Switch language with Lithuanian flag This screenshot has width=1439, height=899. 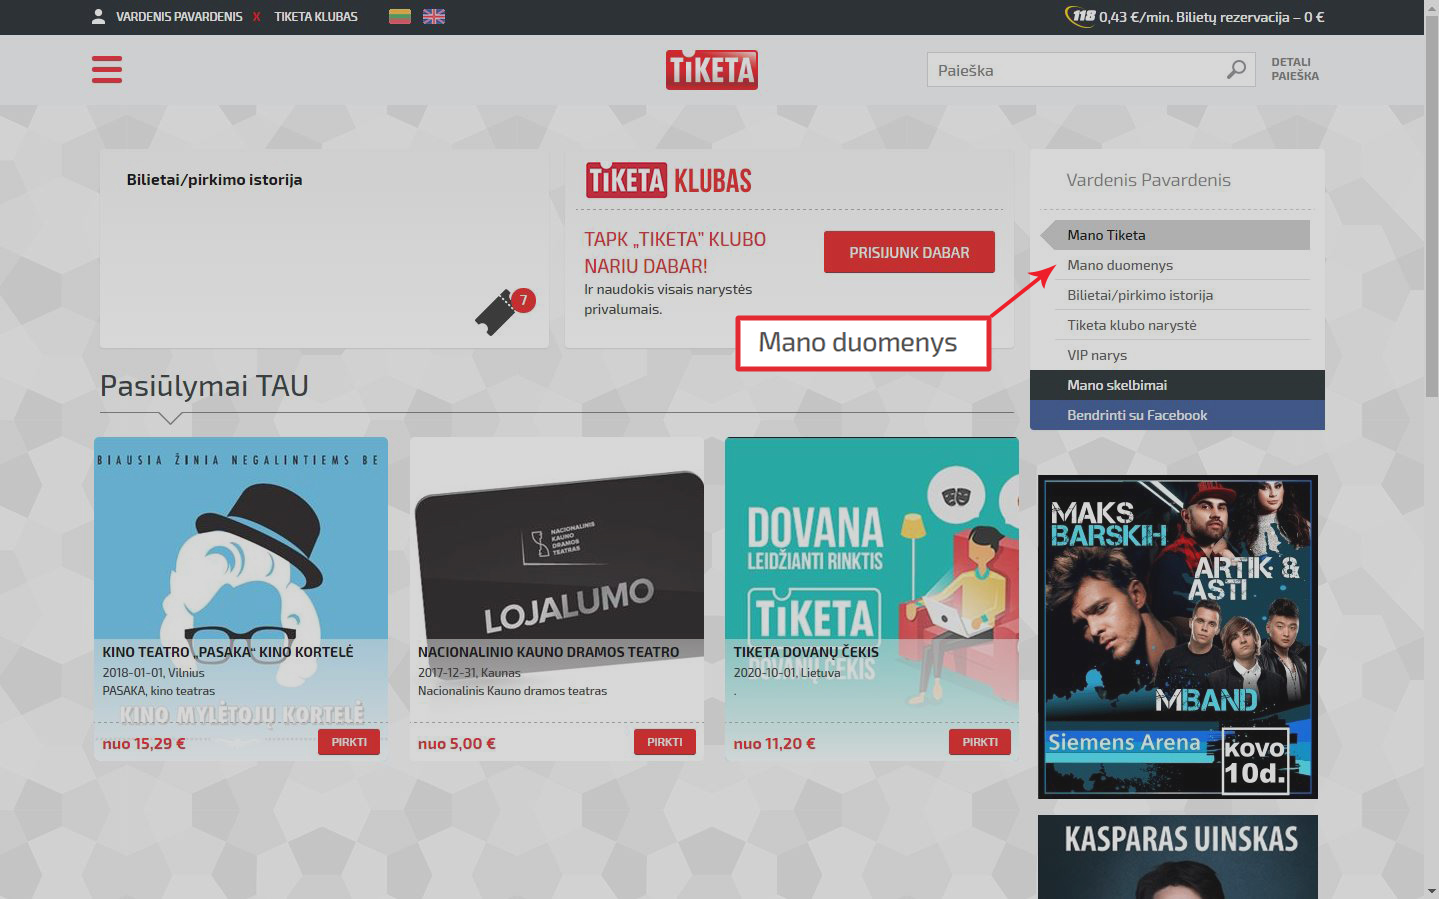tap(400, 16)
